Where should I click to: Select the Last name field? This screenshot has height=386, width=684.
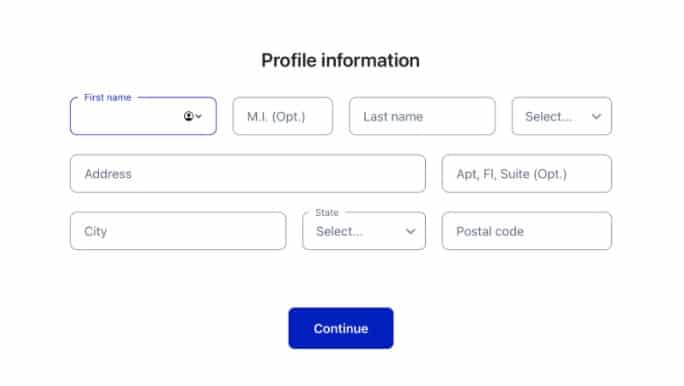point(422,116)
